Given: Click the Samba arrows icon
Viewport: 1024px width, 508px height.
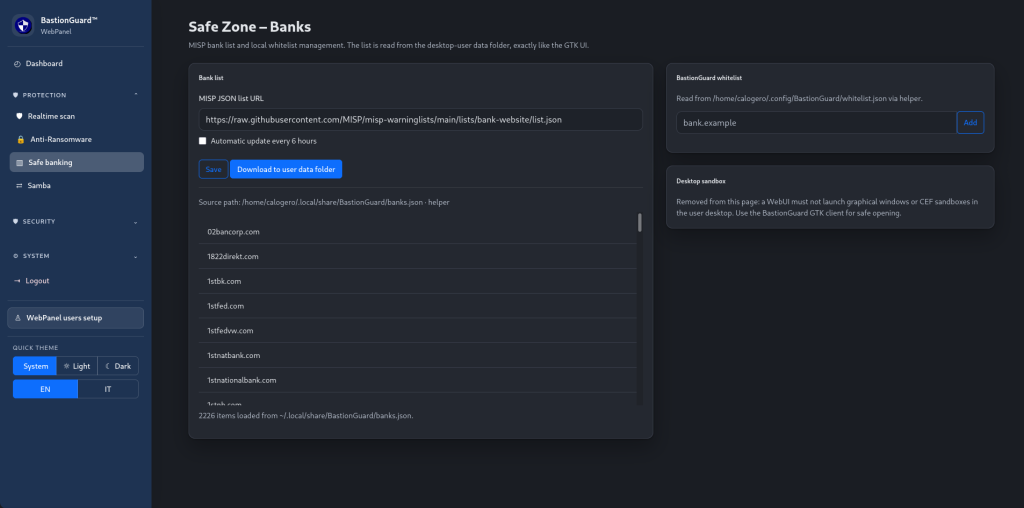Looking at the screenshot, I should (x=19, y=186).
